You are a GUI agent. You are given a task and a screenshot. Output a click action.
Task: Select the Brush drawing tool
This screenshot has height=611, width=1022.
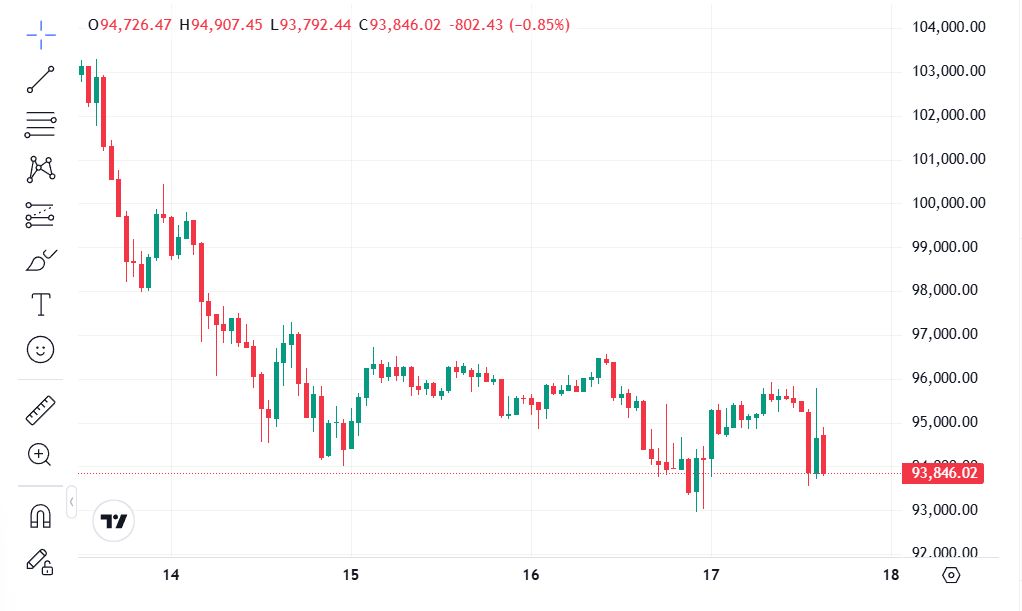click(x=40, y=260)
